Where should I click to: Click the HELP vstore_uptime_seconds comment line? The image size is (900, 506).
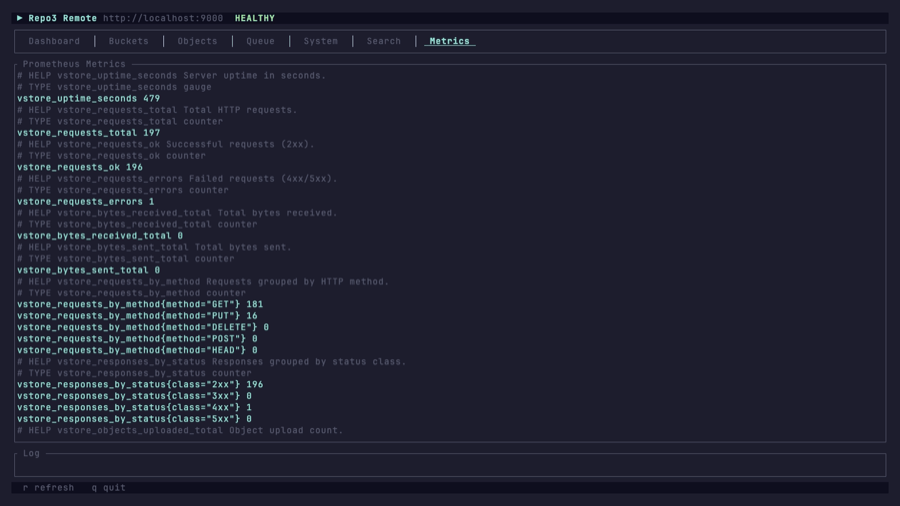tap(172, 76)
